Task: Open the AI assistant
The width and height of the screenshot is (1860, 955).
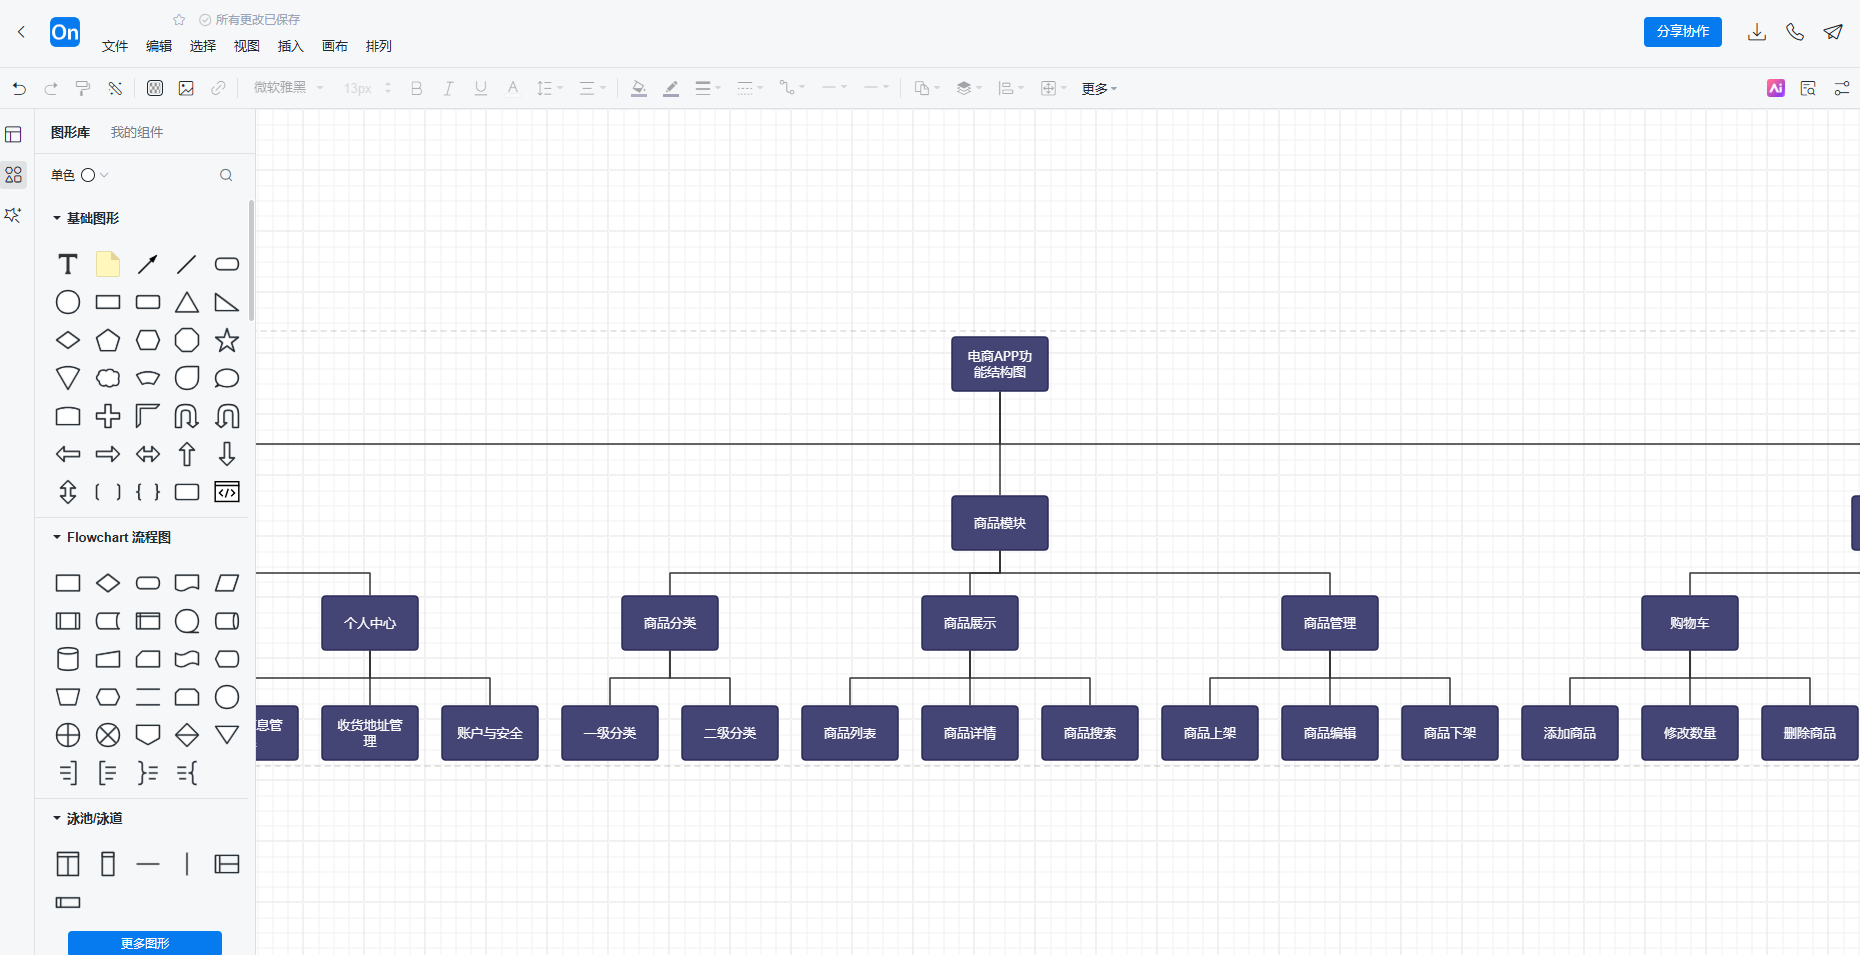Action: (x=1776, y=88)
